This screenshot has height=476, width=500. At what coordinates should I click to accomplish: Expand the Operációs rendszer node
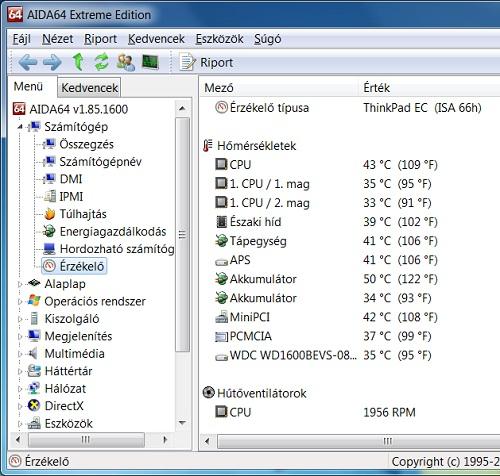coord(20,301)
